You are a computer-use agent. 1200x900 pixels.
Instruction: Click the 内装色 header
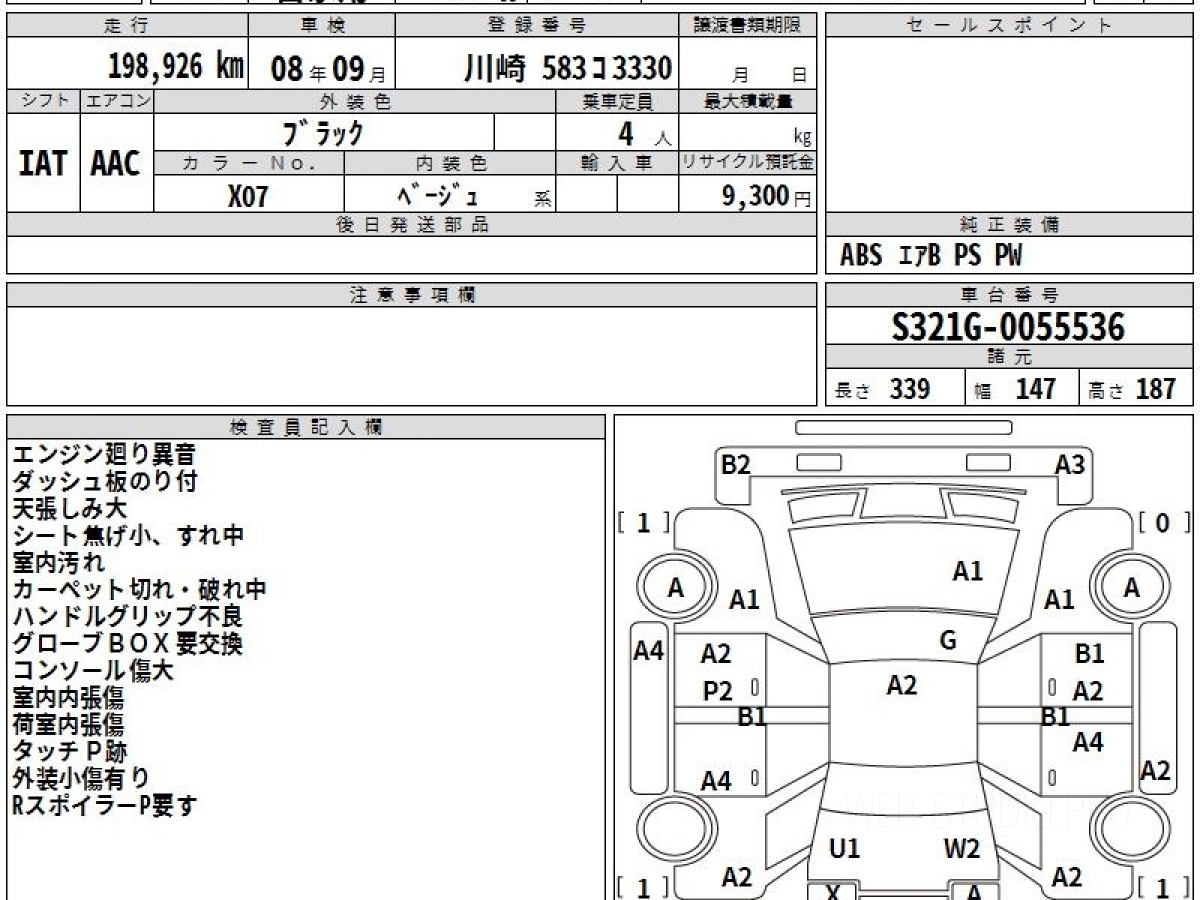pos(450,163)
